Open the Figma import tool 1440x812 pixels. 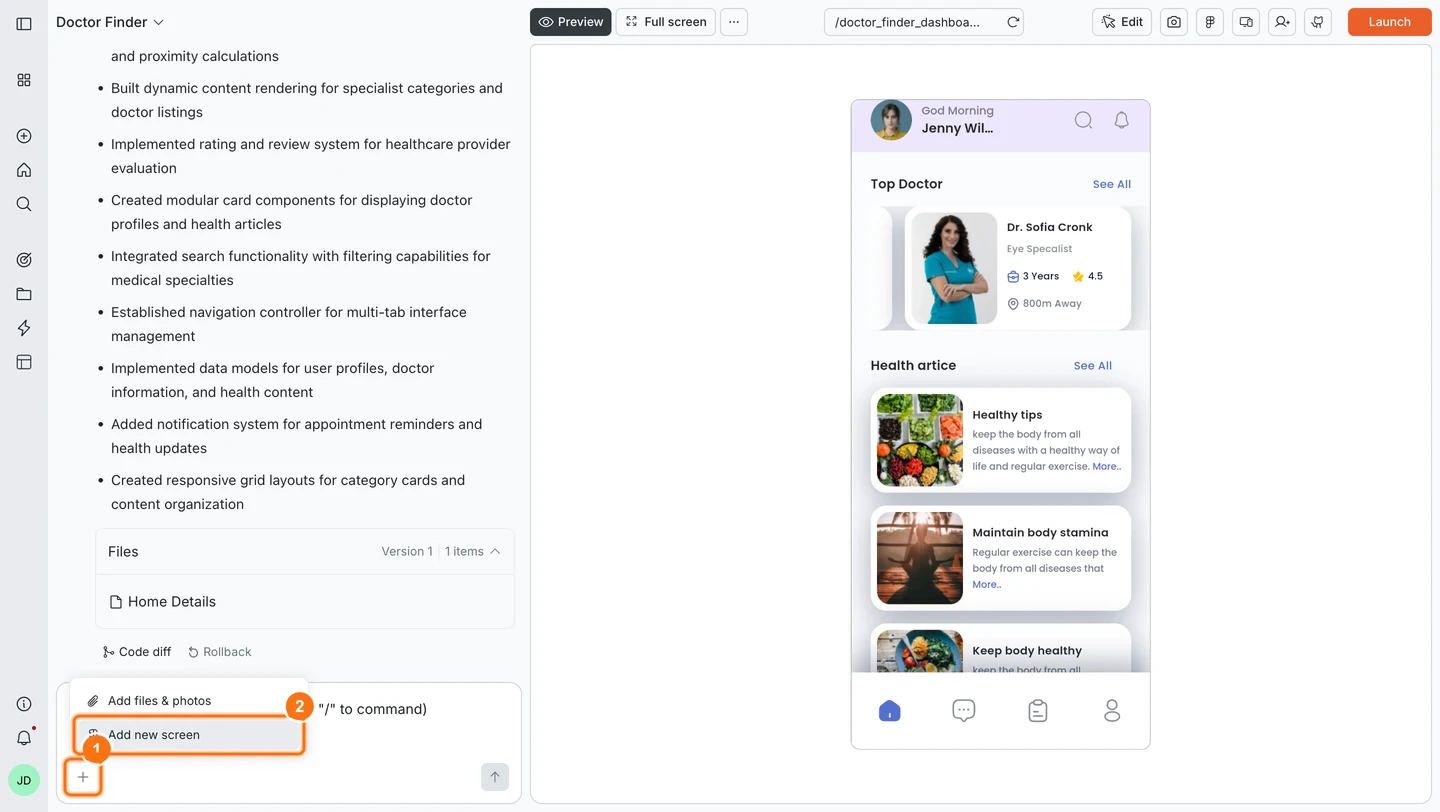[1209, 21]
